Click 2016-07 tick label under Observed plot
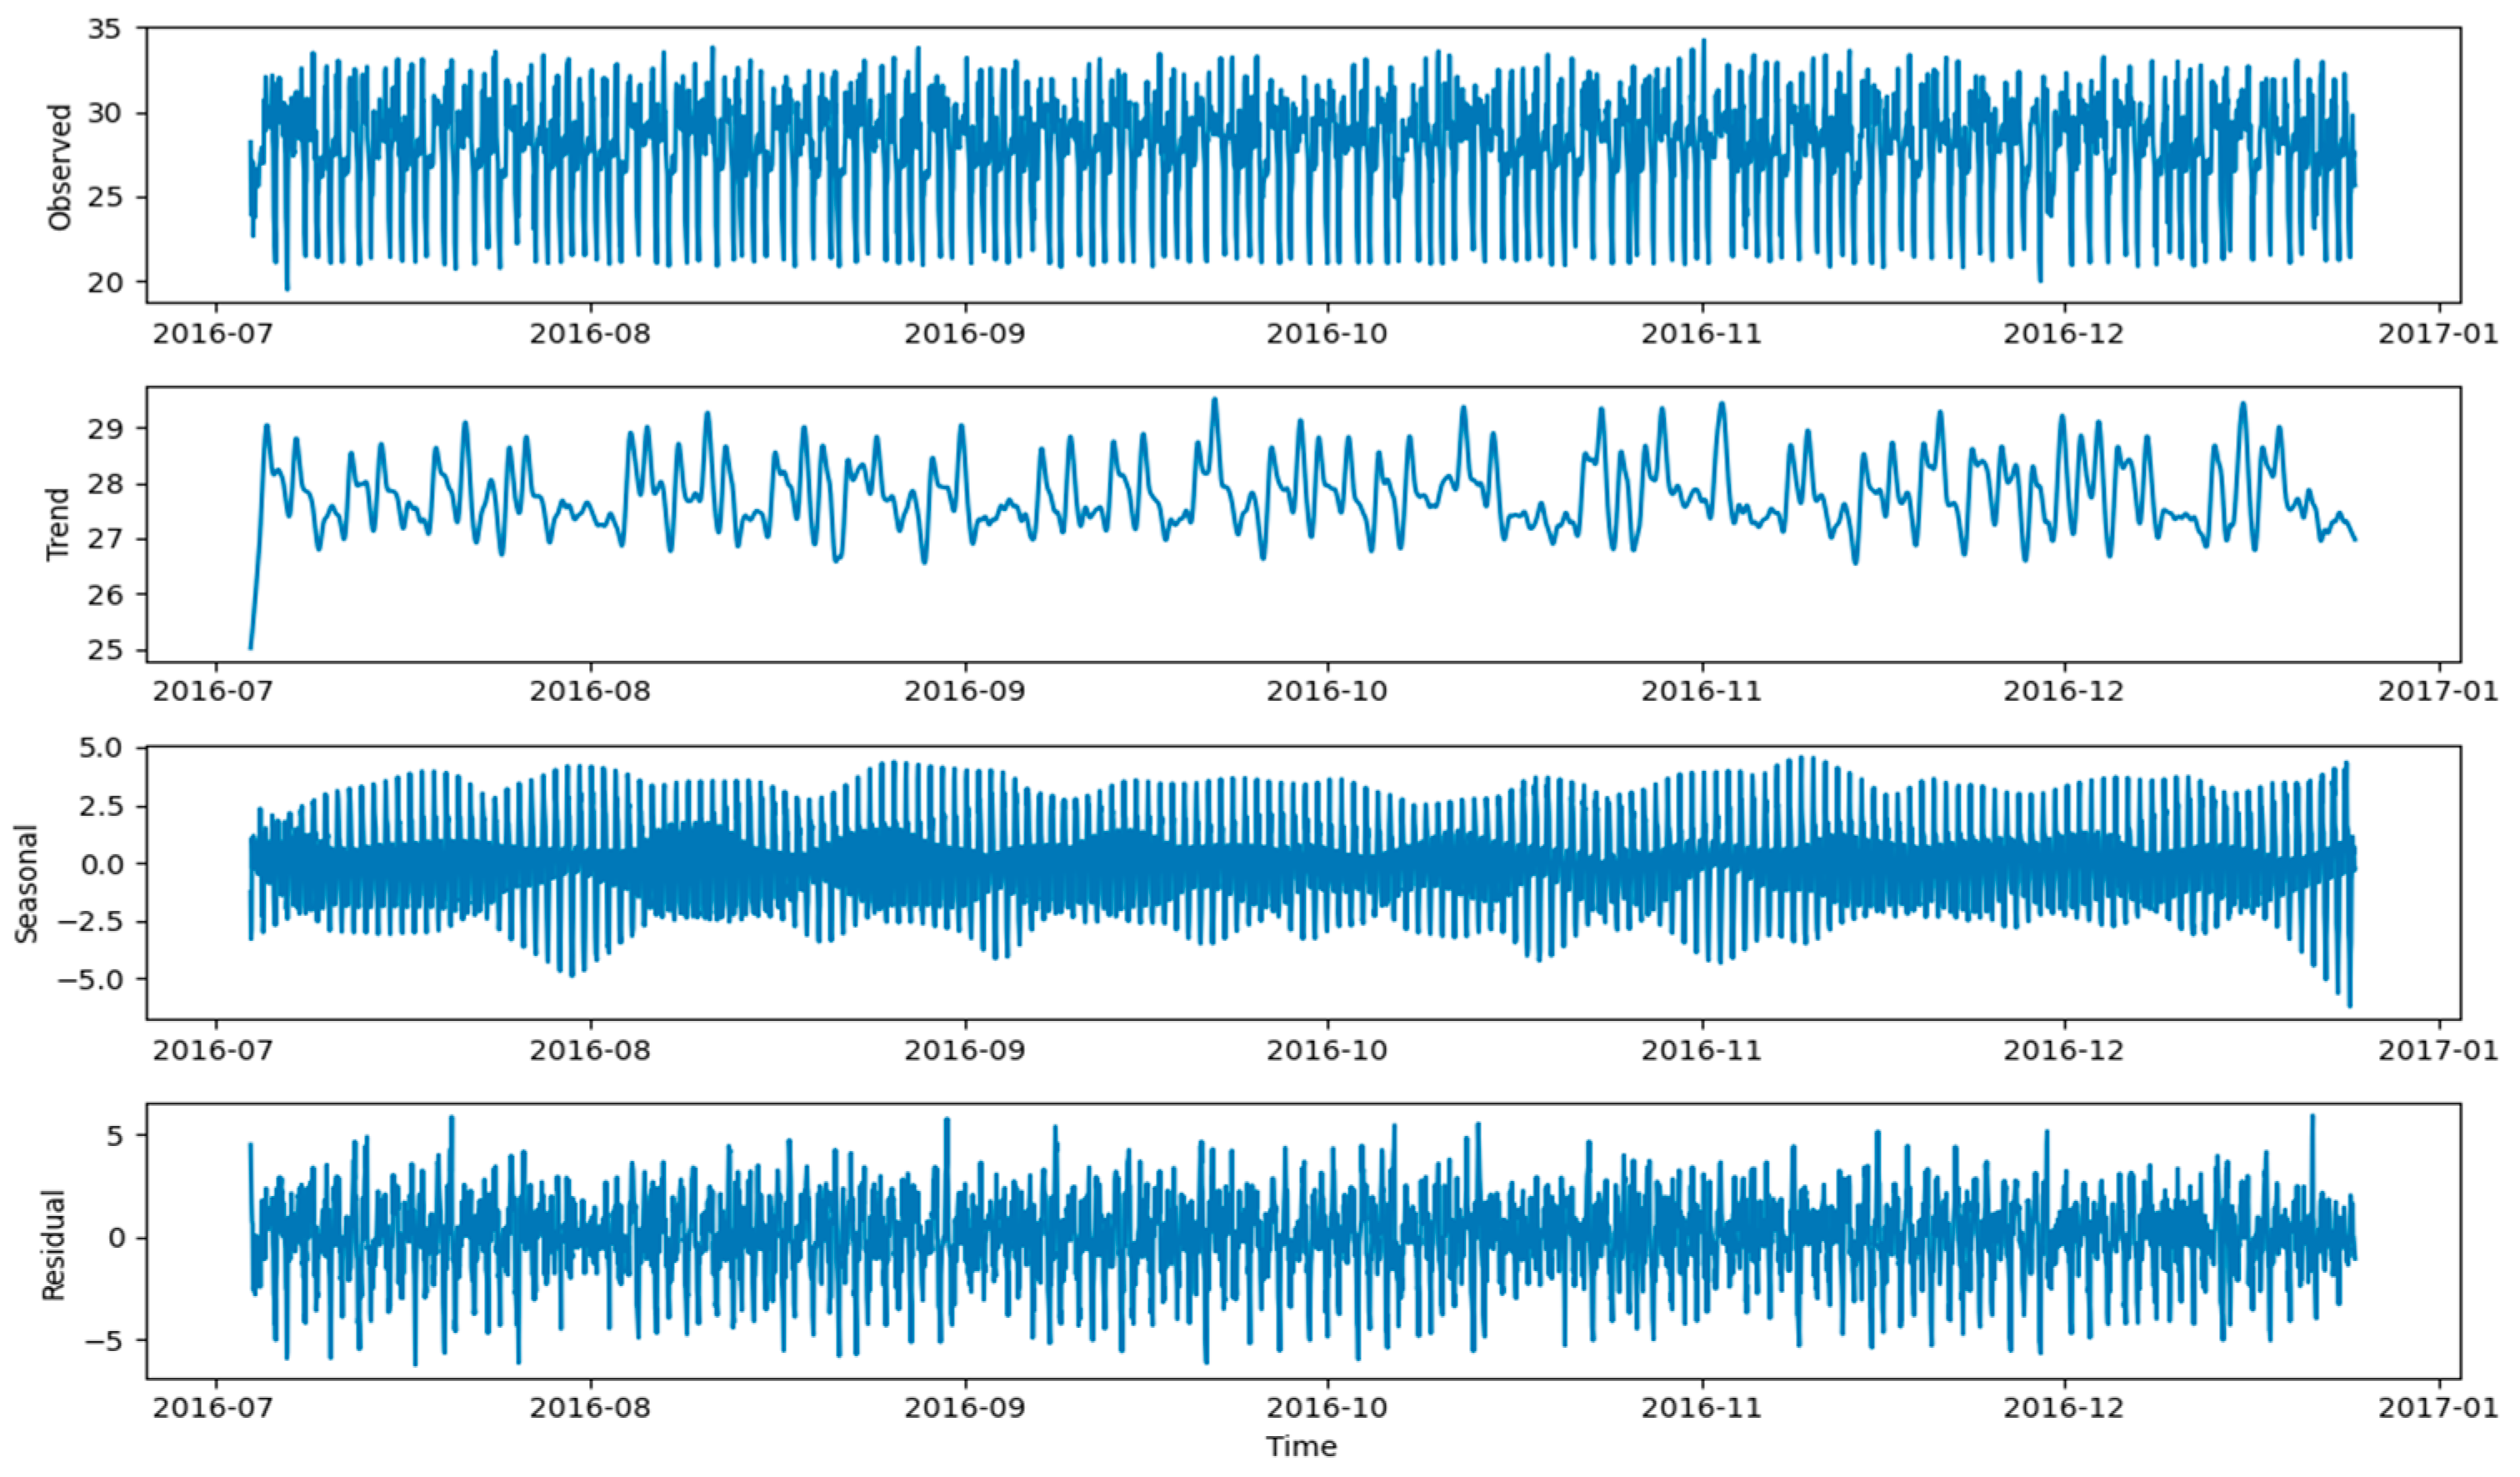The width and height of the screenshot is (2520, 1477). tap(212, 333)
